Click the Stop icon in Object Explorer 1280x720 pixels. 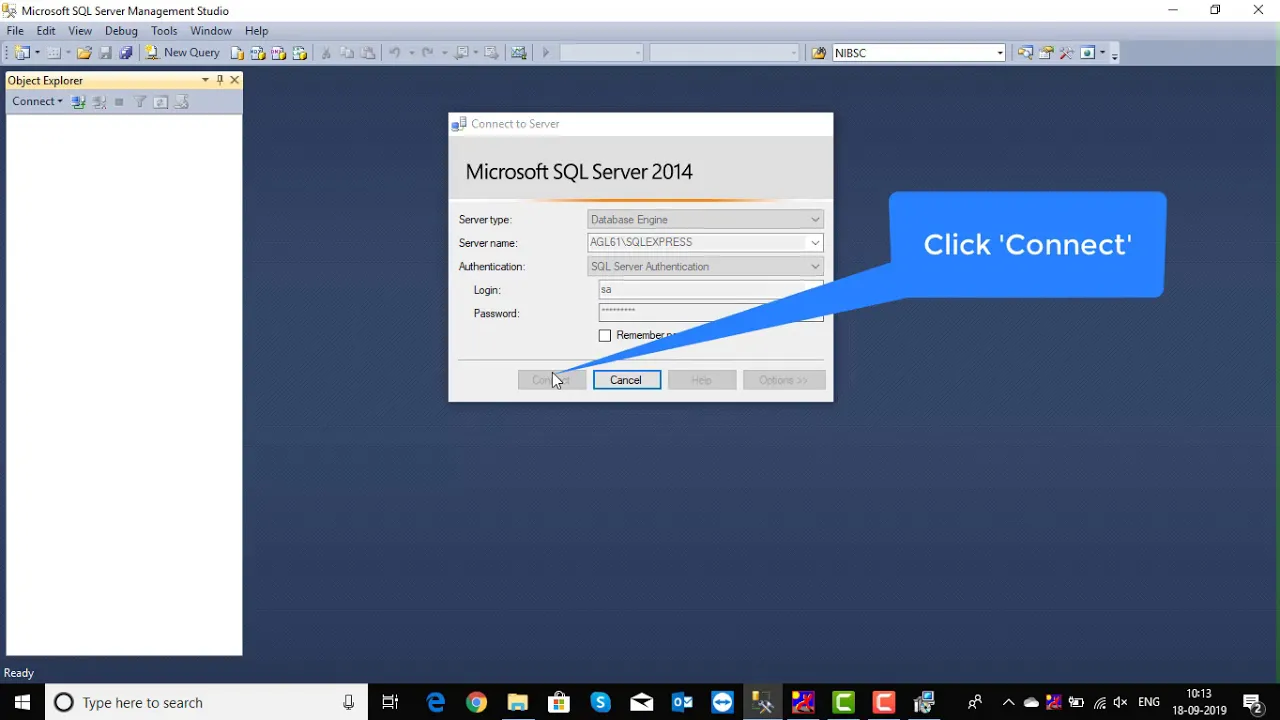pyautogui.click(x=119, y=102)
